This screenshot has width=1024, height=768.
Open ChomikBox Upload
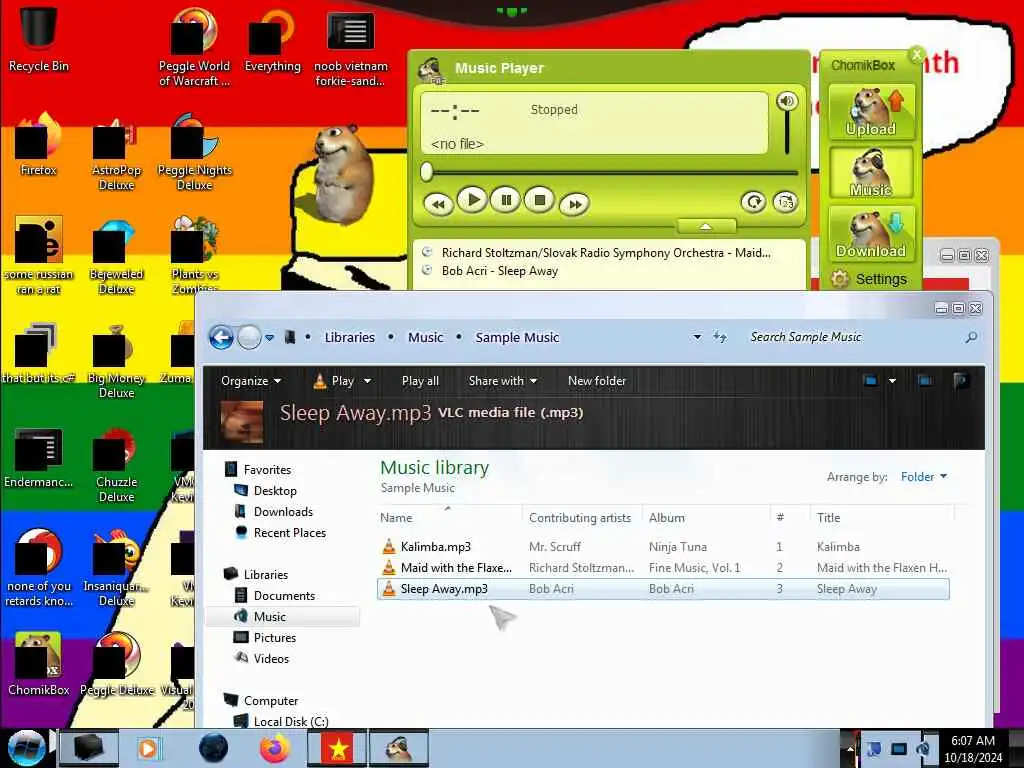tap(871, 112)
